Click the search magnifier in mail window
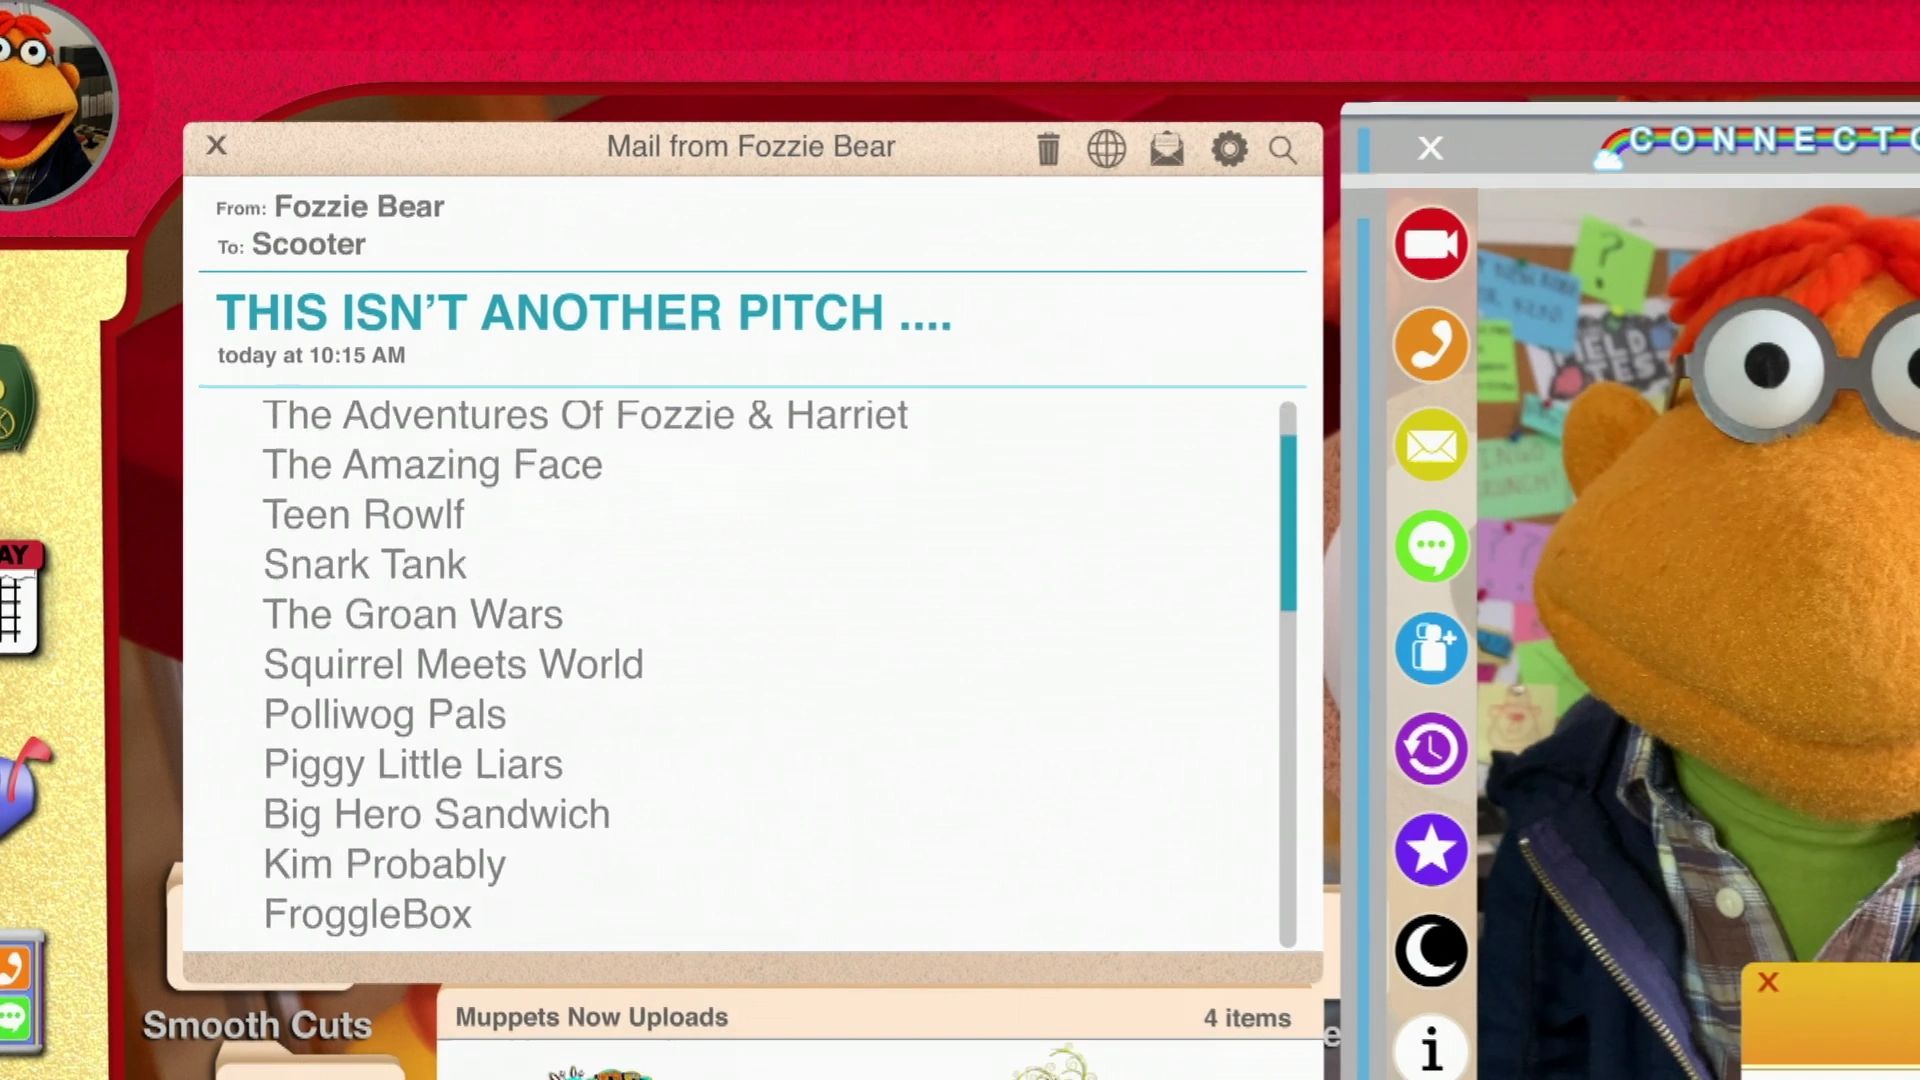Image resolution: width=1920 pixels, height=1080 pixels. coord(1283,150)
